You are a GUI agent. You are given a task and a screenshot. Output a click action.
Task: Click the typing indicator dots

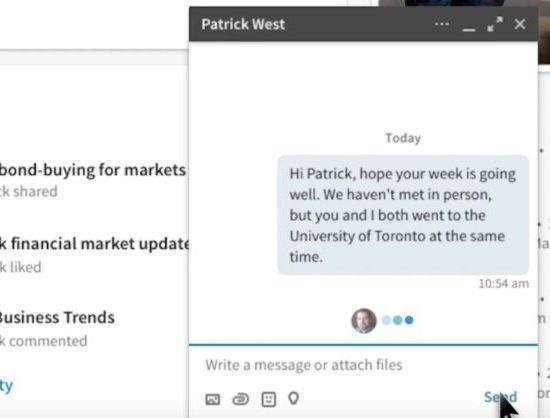point(398,320)
